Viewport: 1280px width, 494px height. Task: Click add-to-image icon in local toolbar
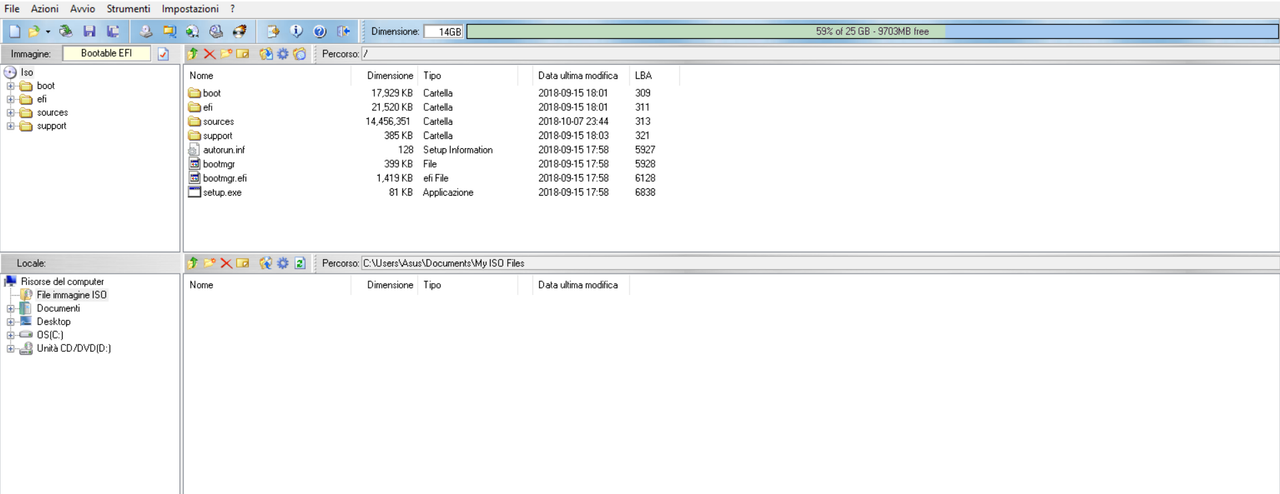click(266, 263)
